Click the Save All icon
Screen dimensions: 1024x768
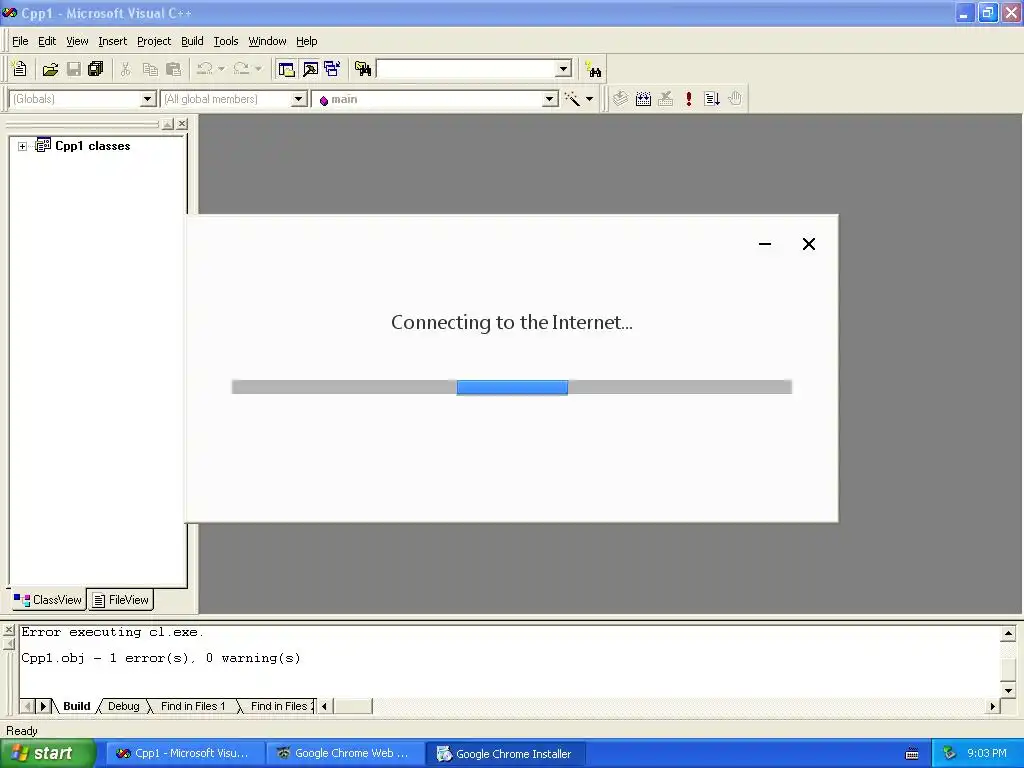point(96,69)
